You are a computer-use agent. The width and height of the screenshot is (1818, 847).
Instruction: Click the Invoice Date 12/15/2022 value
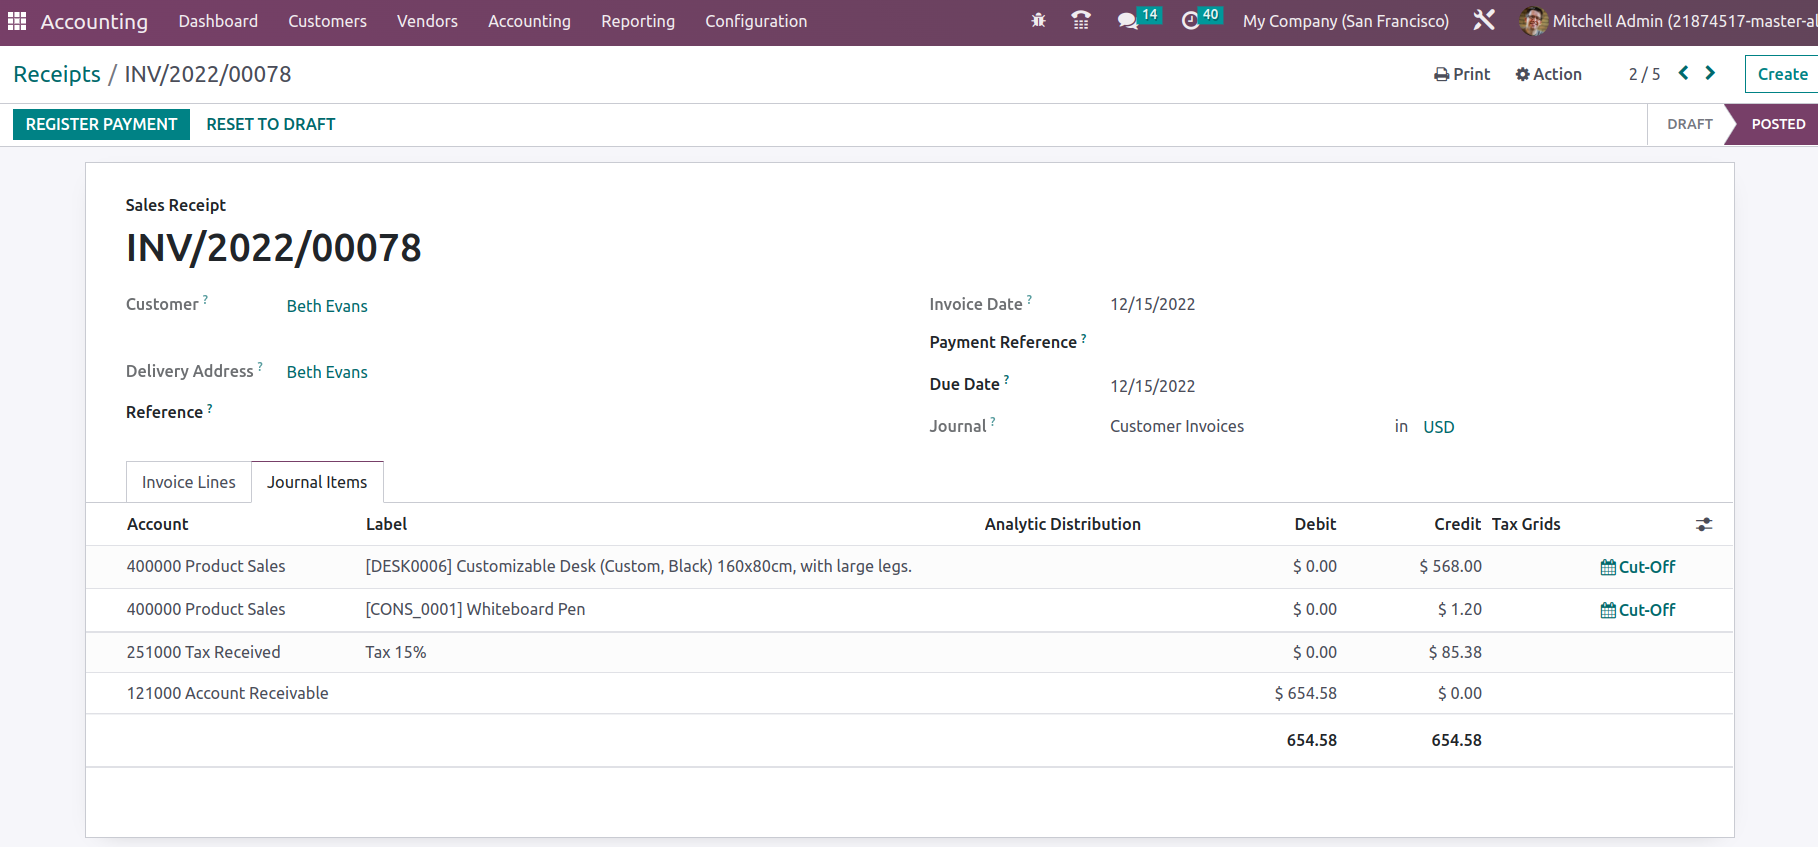pyautogui.click(x=1152, y=304)
